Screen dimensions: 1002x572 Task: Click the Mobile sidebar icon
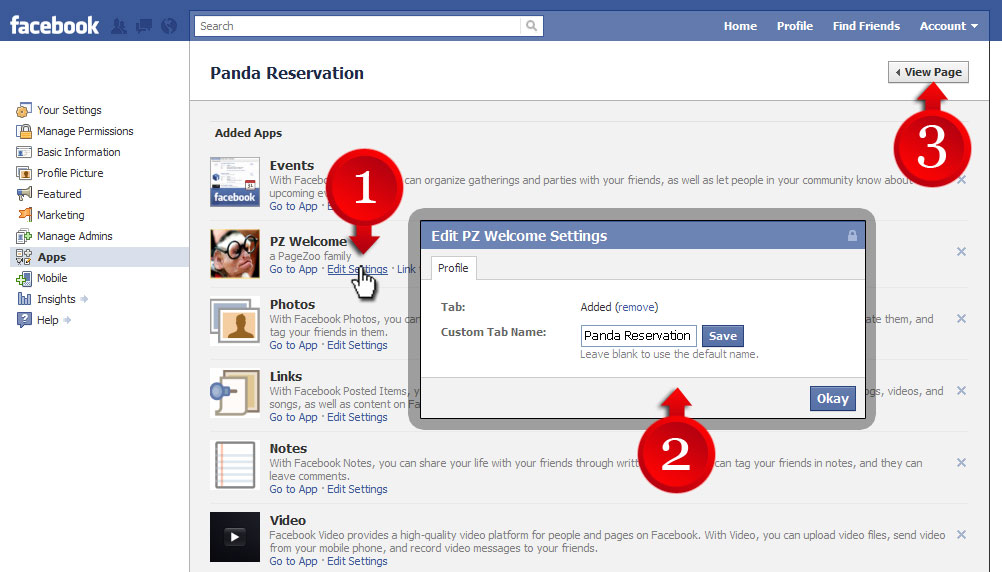coord(24,278)
